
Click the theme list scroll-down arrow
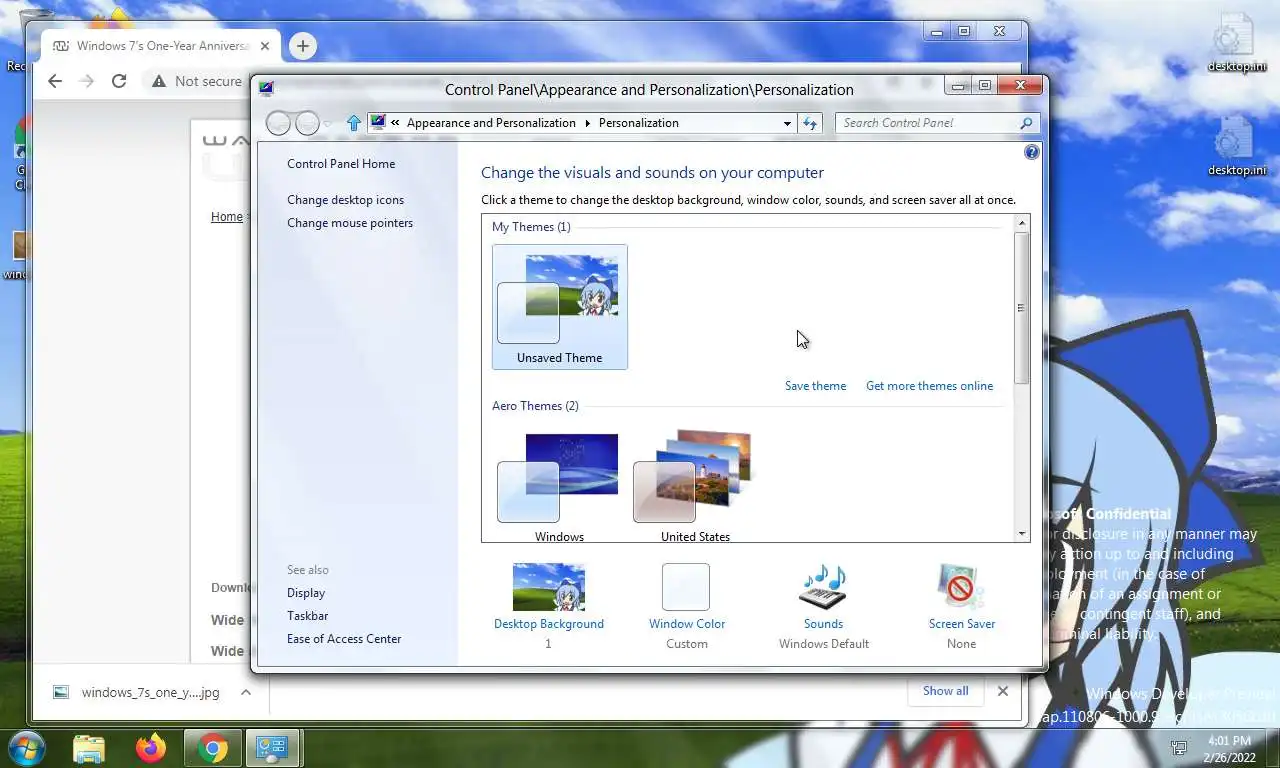[1022, 534]
